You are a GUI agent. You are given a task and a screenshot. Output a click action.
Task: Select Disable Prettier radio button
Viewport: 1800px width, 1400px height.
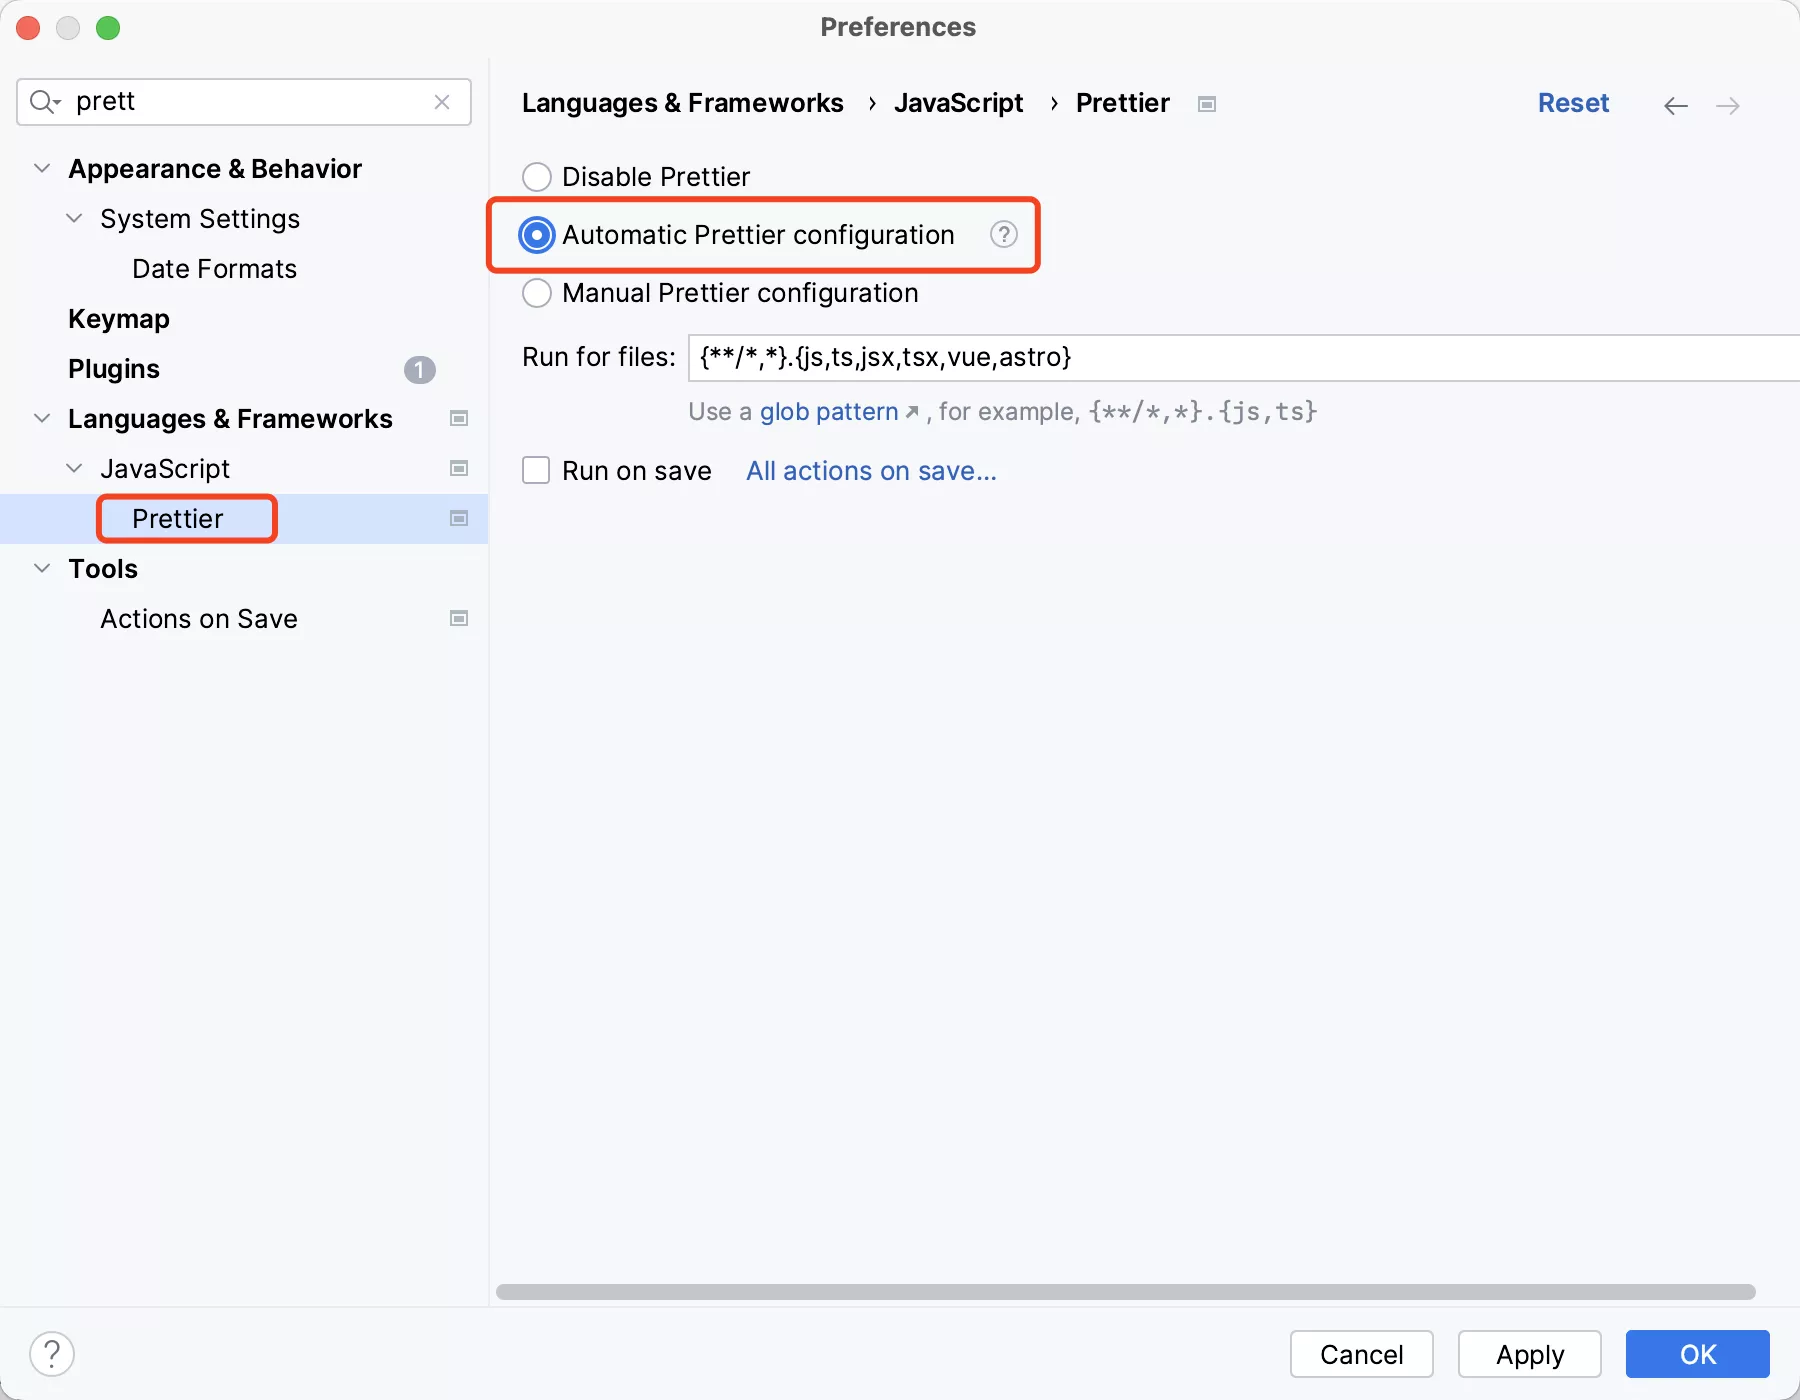point(537,177)
